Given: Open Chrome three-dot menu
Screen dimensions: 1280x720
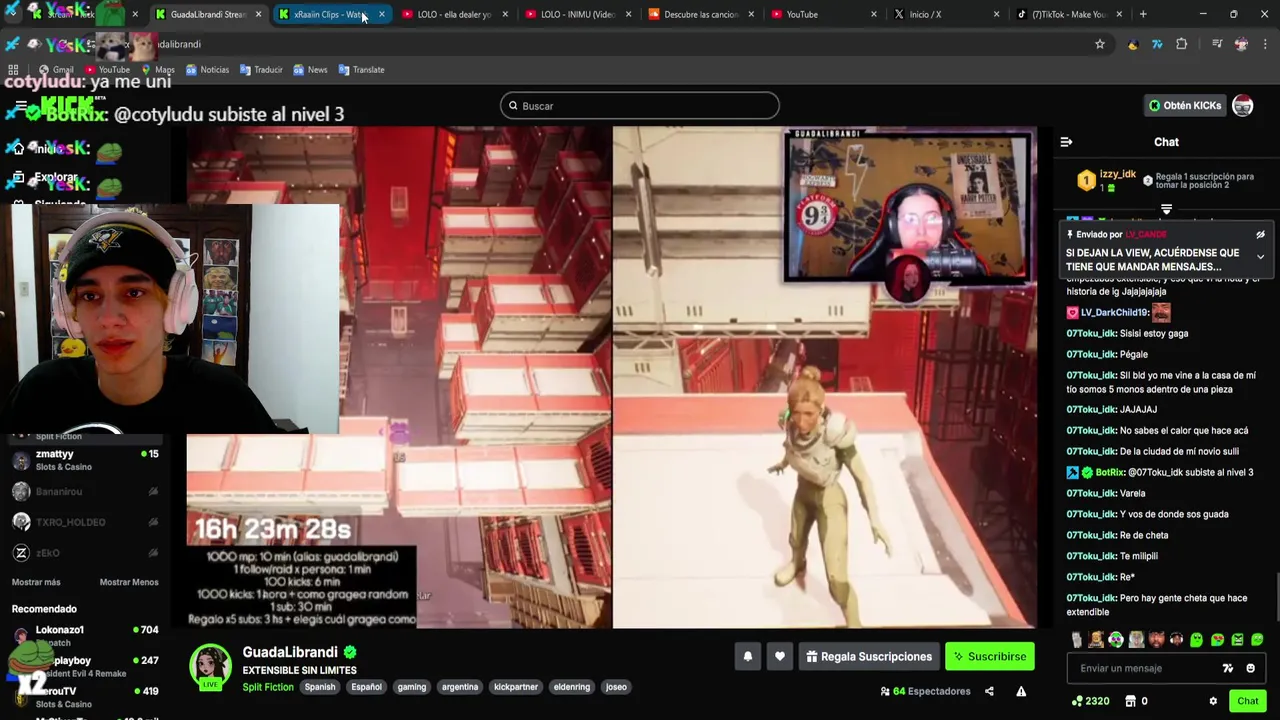Looking at the screenshot, I should (x=1265, y=44).
